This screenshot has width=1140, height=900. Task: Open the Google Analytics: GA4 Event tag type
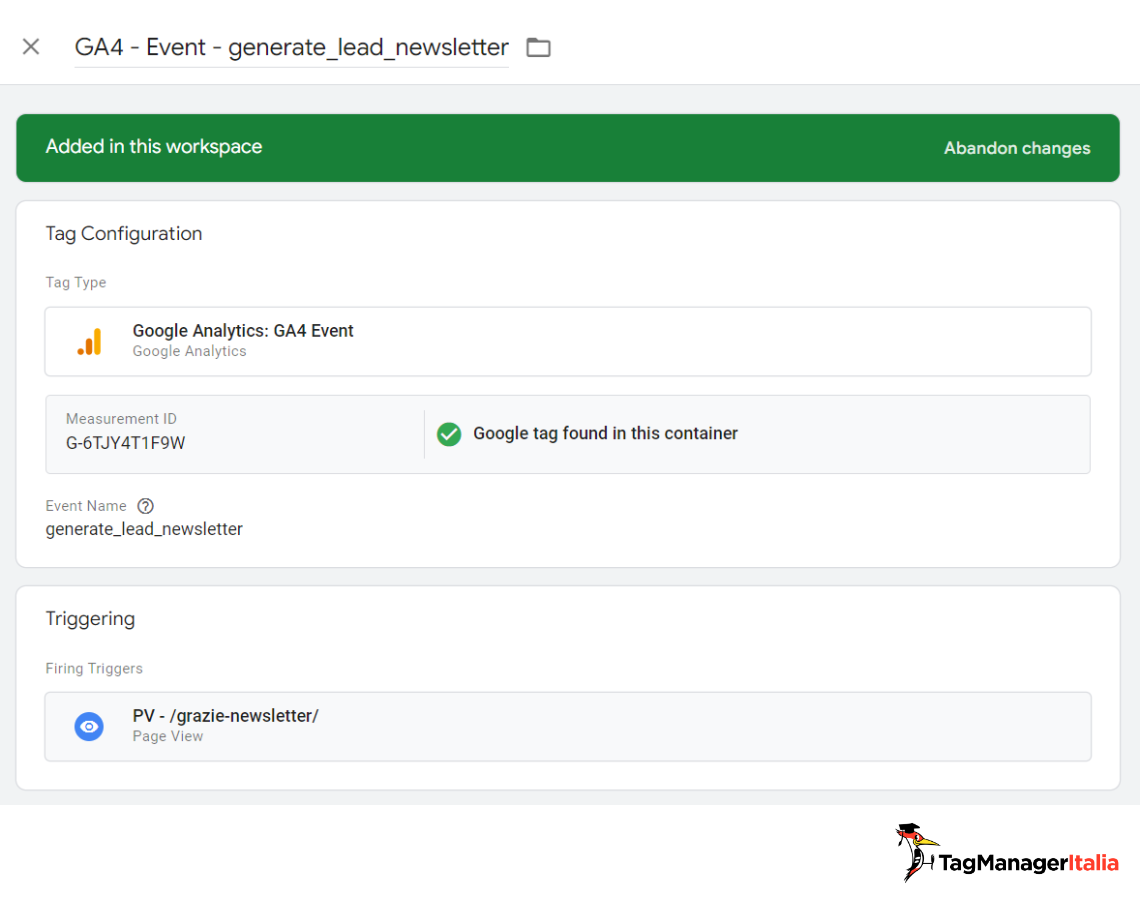[x=568, y=342]
